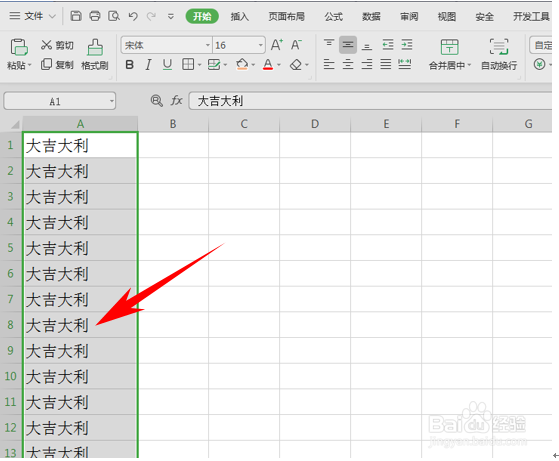Click the Wrap Text (自动换行) button

(x=499, y=54)
